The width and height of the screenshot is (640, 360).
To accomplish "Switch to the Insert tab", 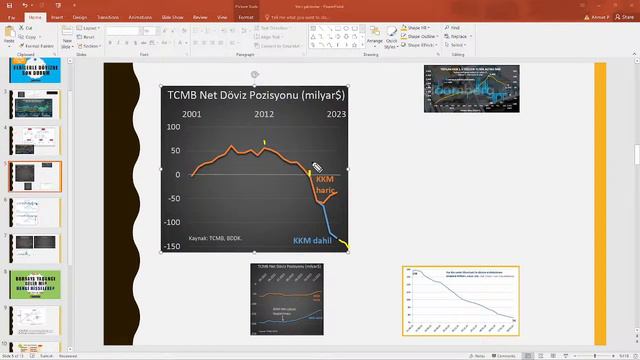I will tap(57, 17).
